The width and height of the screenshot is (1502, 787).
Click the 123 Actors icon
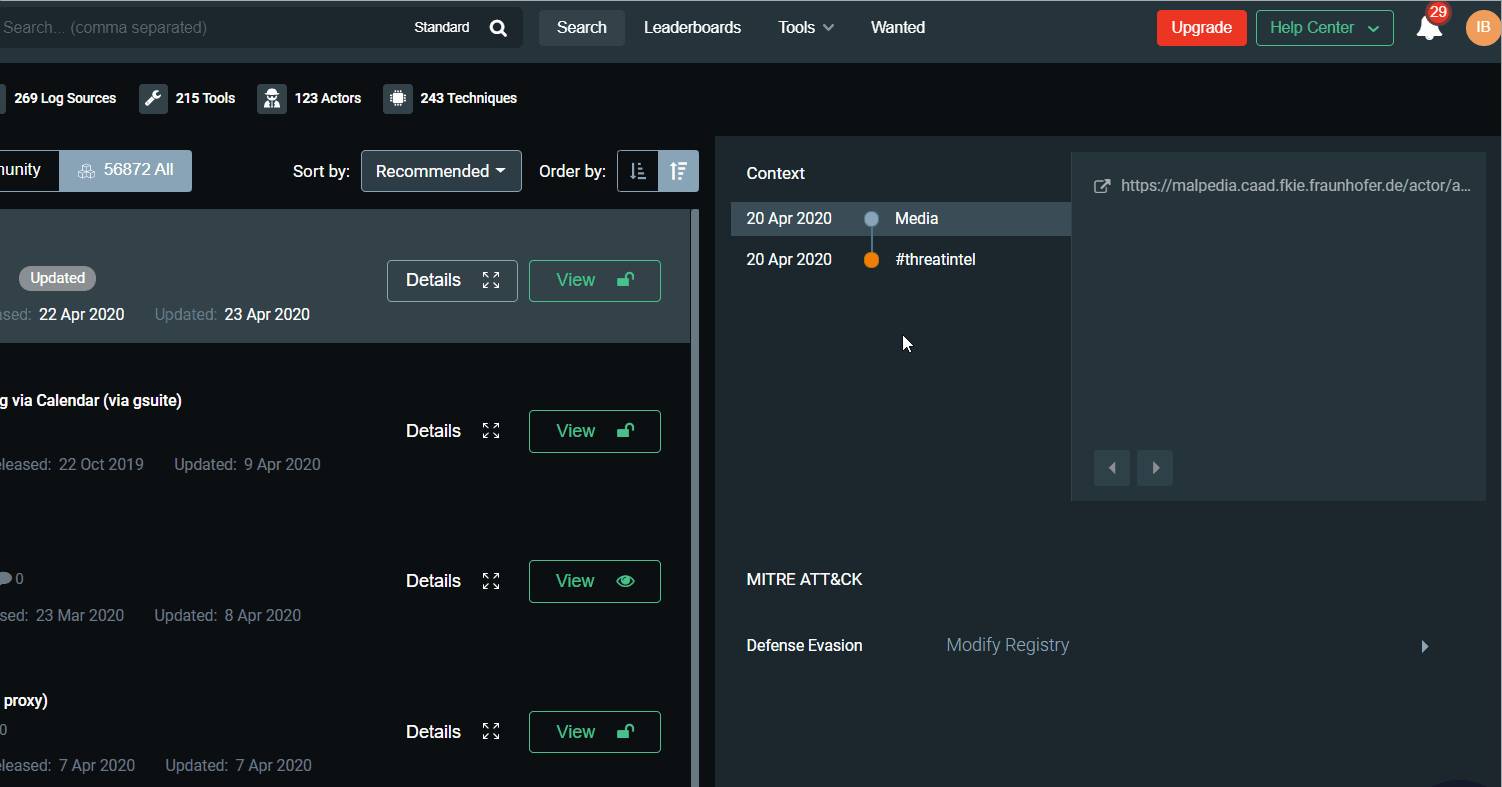271,98
